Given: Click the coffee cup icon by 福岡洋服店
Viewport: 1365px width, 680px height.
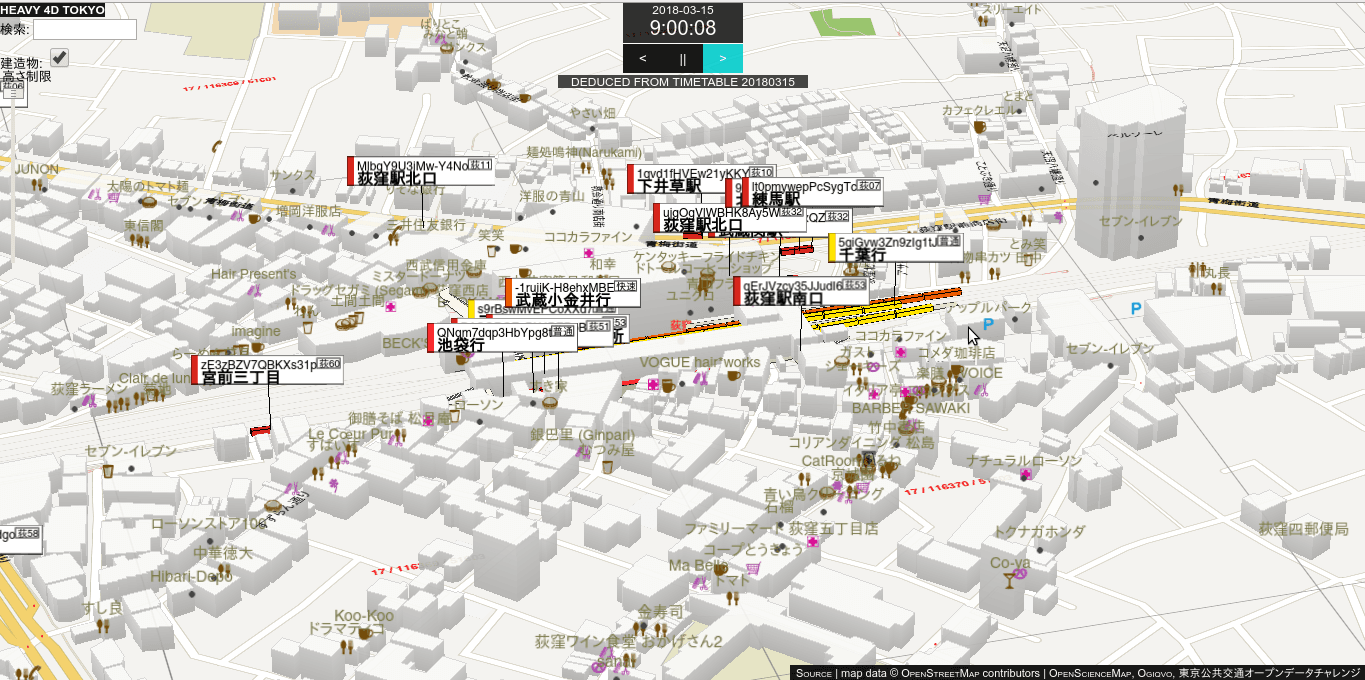Looking at the screenshot, I should (255, 218).
